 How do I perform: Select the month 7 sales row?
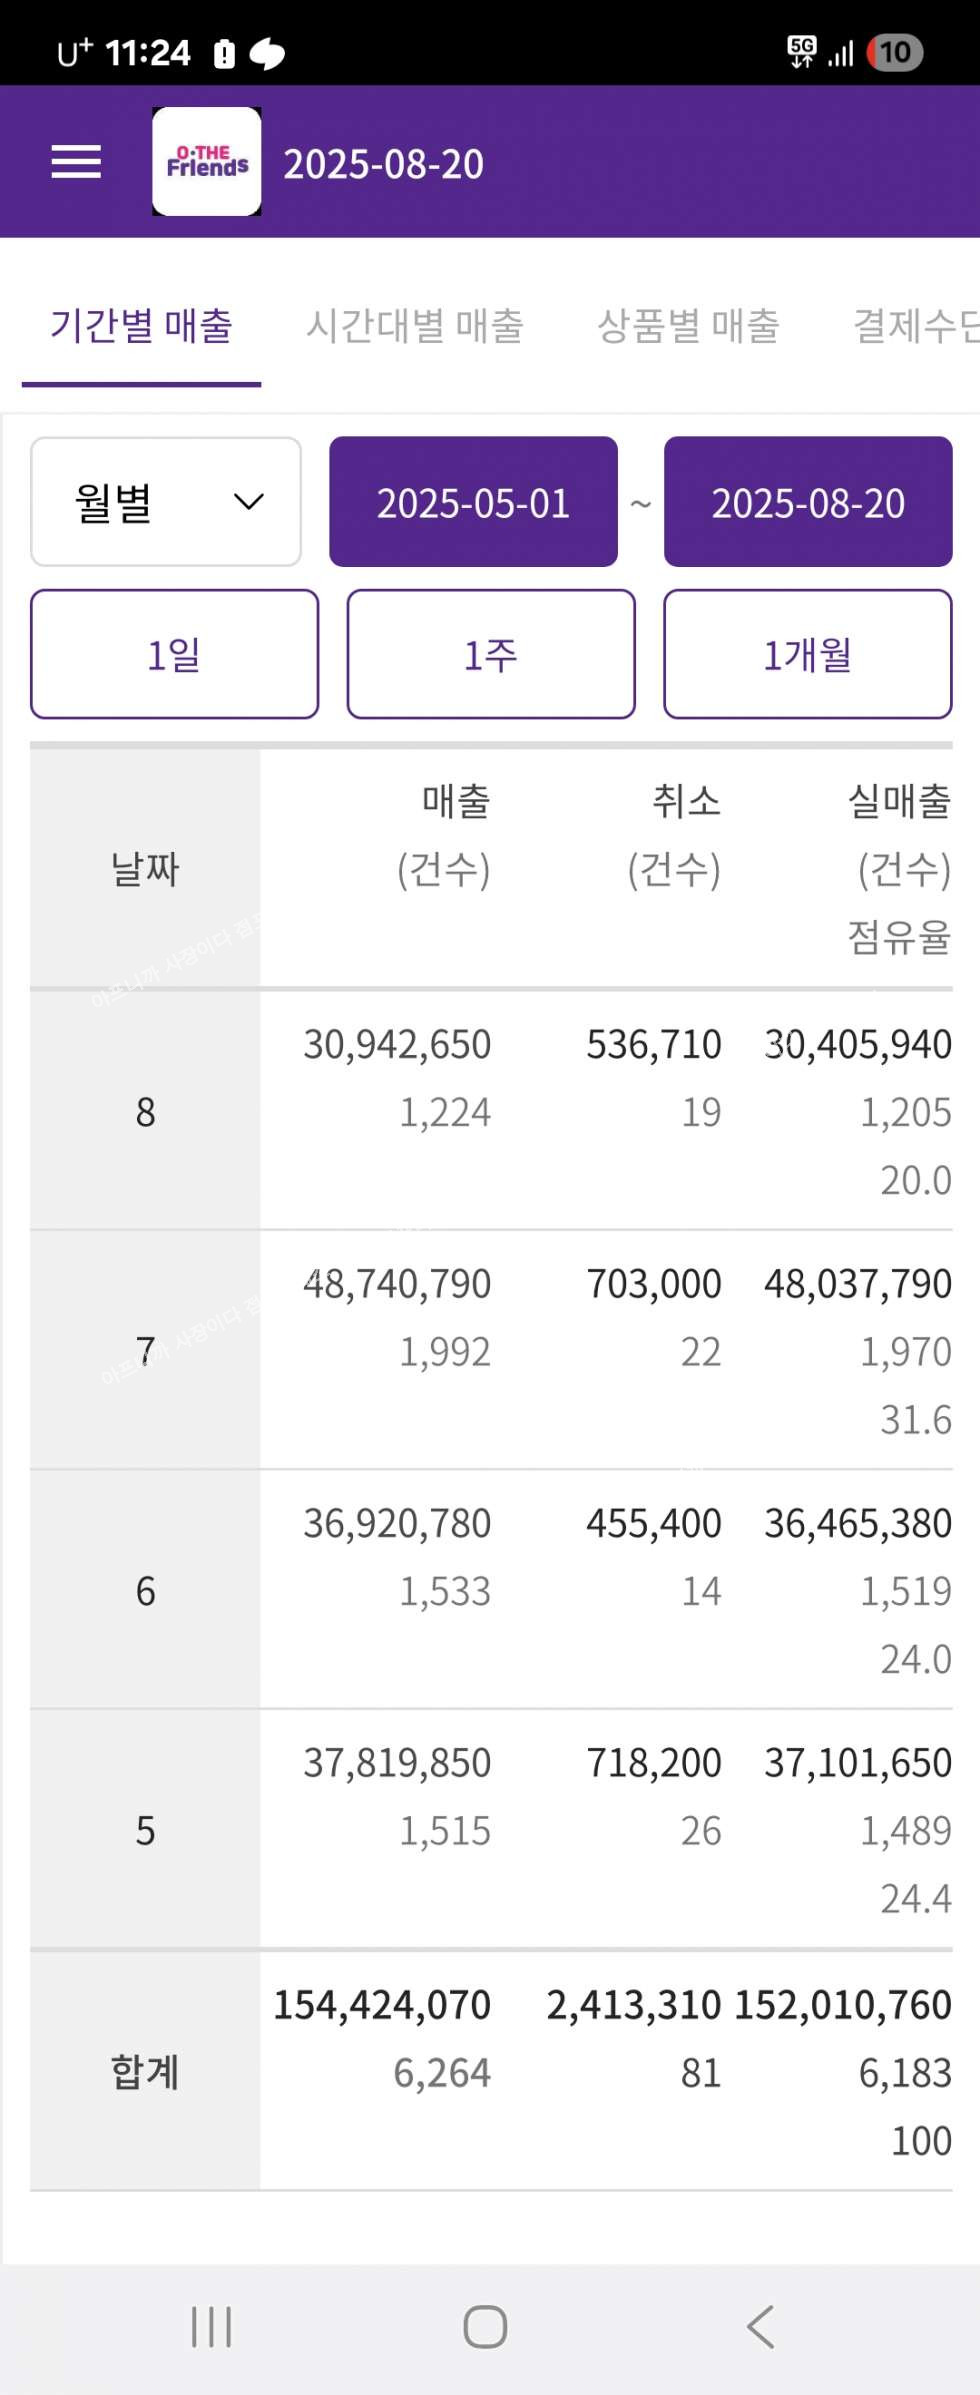[x=490, y=1351]
